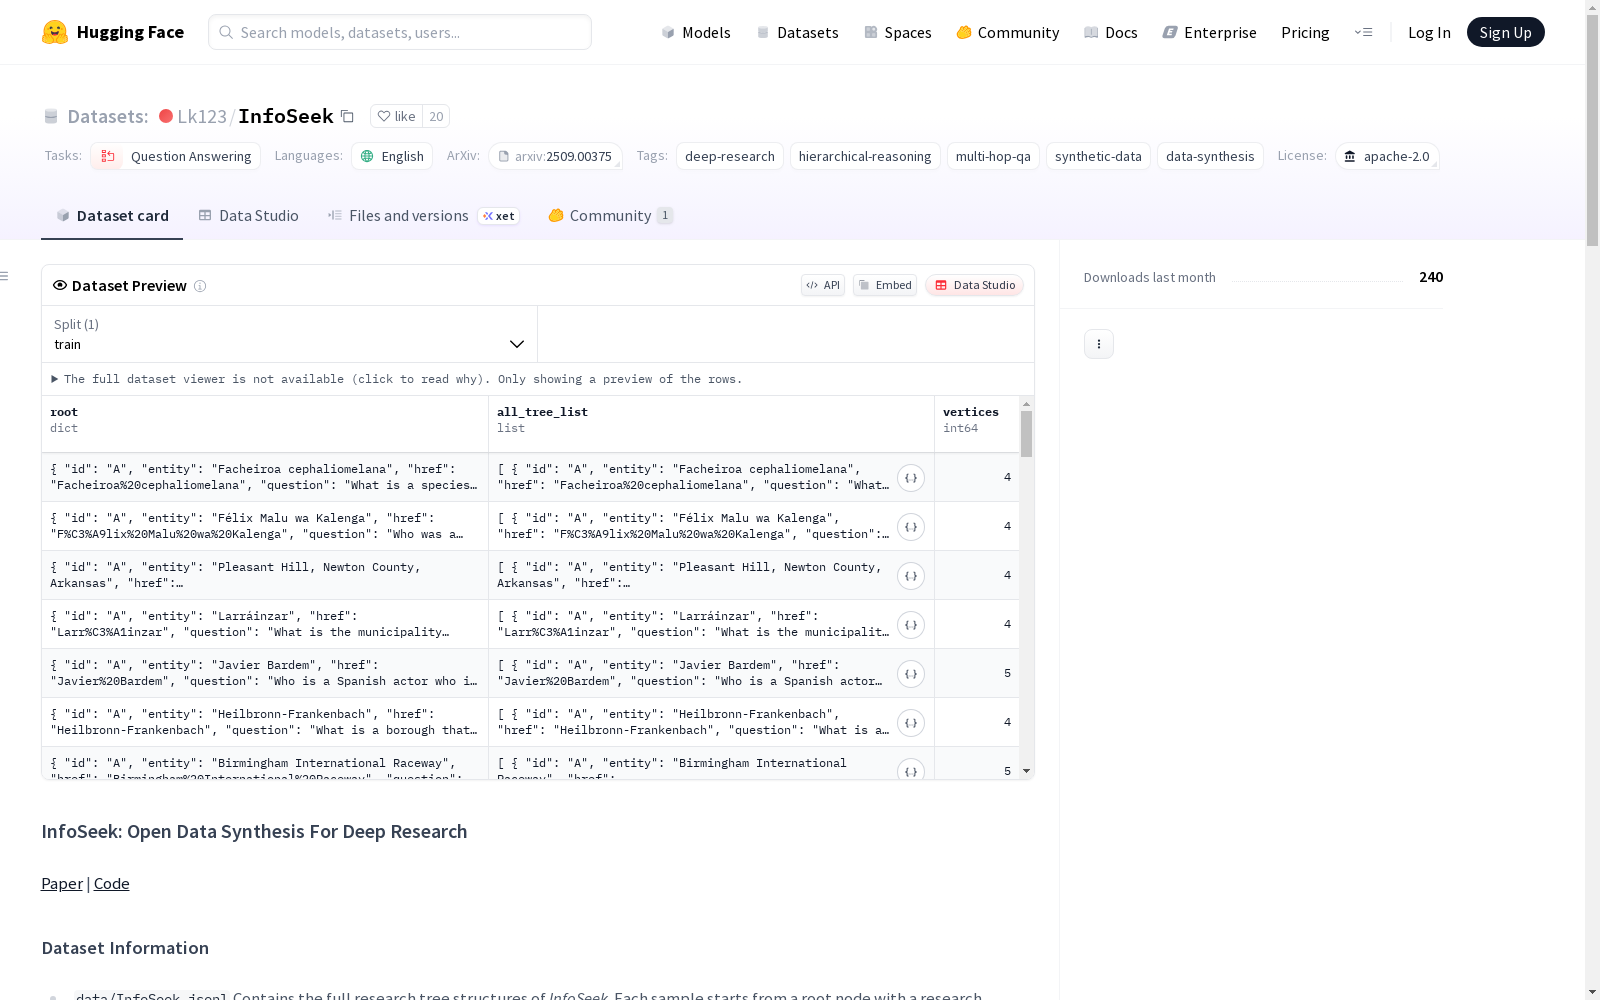Expand JSON cell in the Javier Bardem row
The width and height of the screenshot is (1600, 1000).
tap(910, 674)
